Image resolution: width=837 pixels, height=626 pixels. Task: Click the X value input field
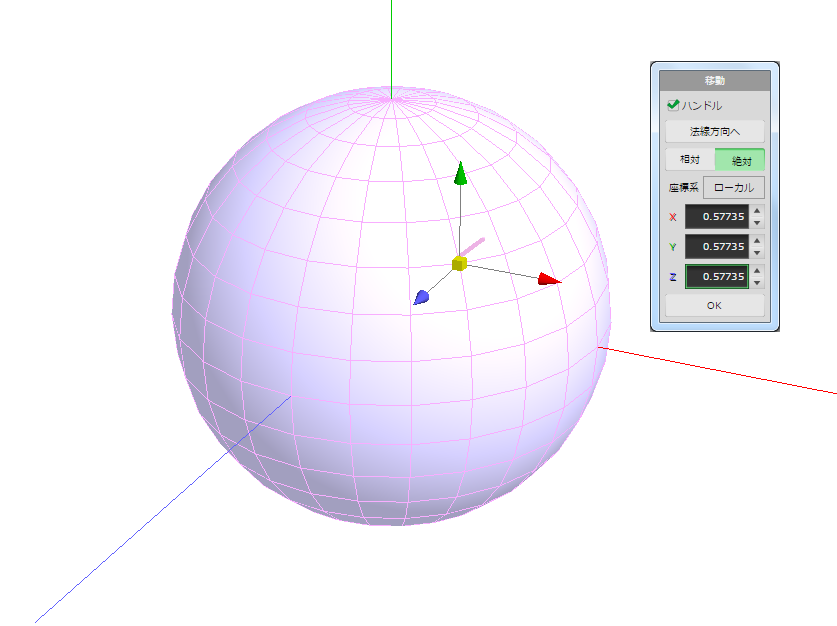(716, 217)
